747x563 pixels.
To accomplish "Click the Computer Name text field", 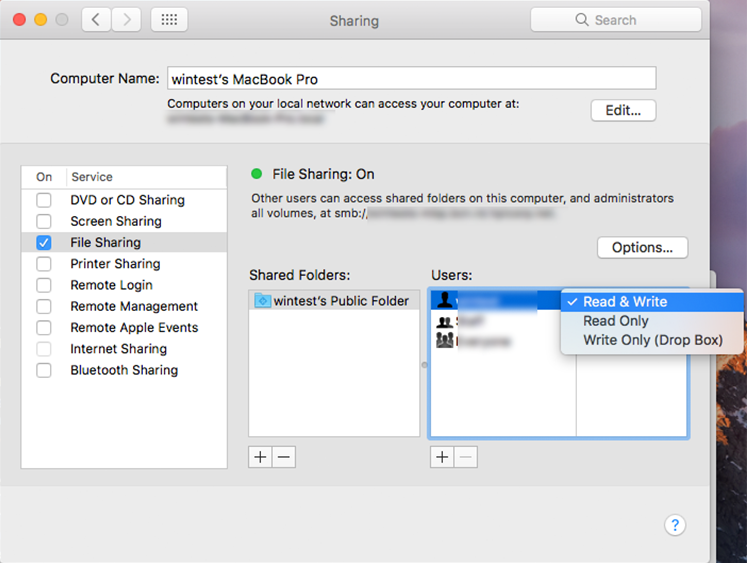I will pyautogui.click(x=410, y=79).
